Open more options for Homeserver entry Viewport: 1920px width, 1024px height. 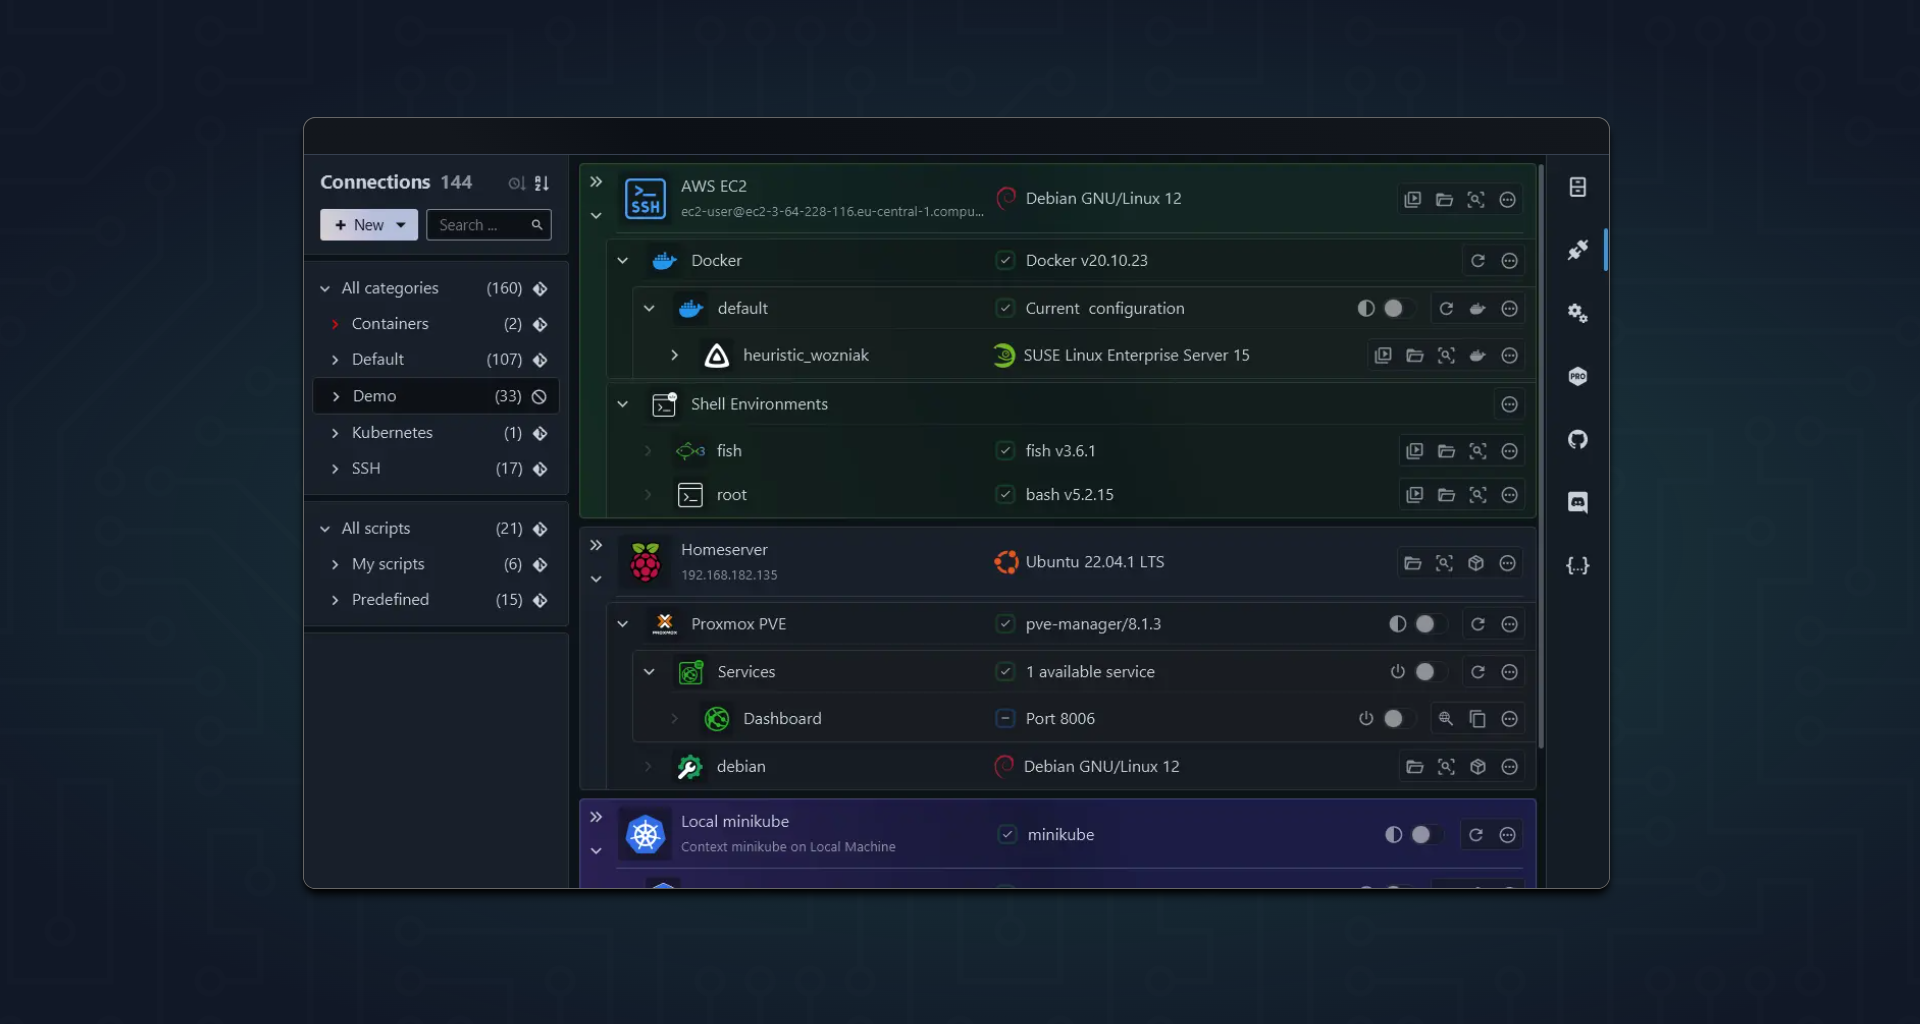click(1508, 564)
